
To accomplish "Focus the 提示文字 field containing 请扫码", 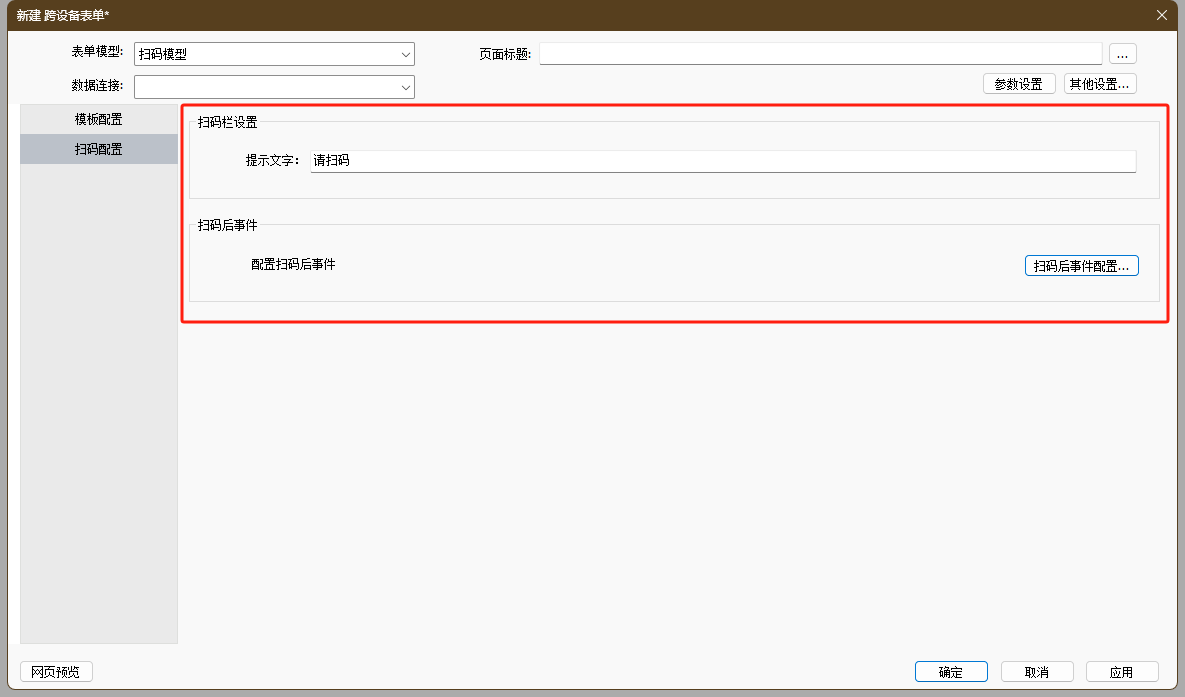I will click(722, 160).
